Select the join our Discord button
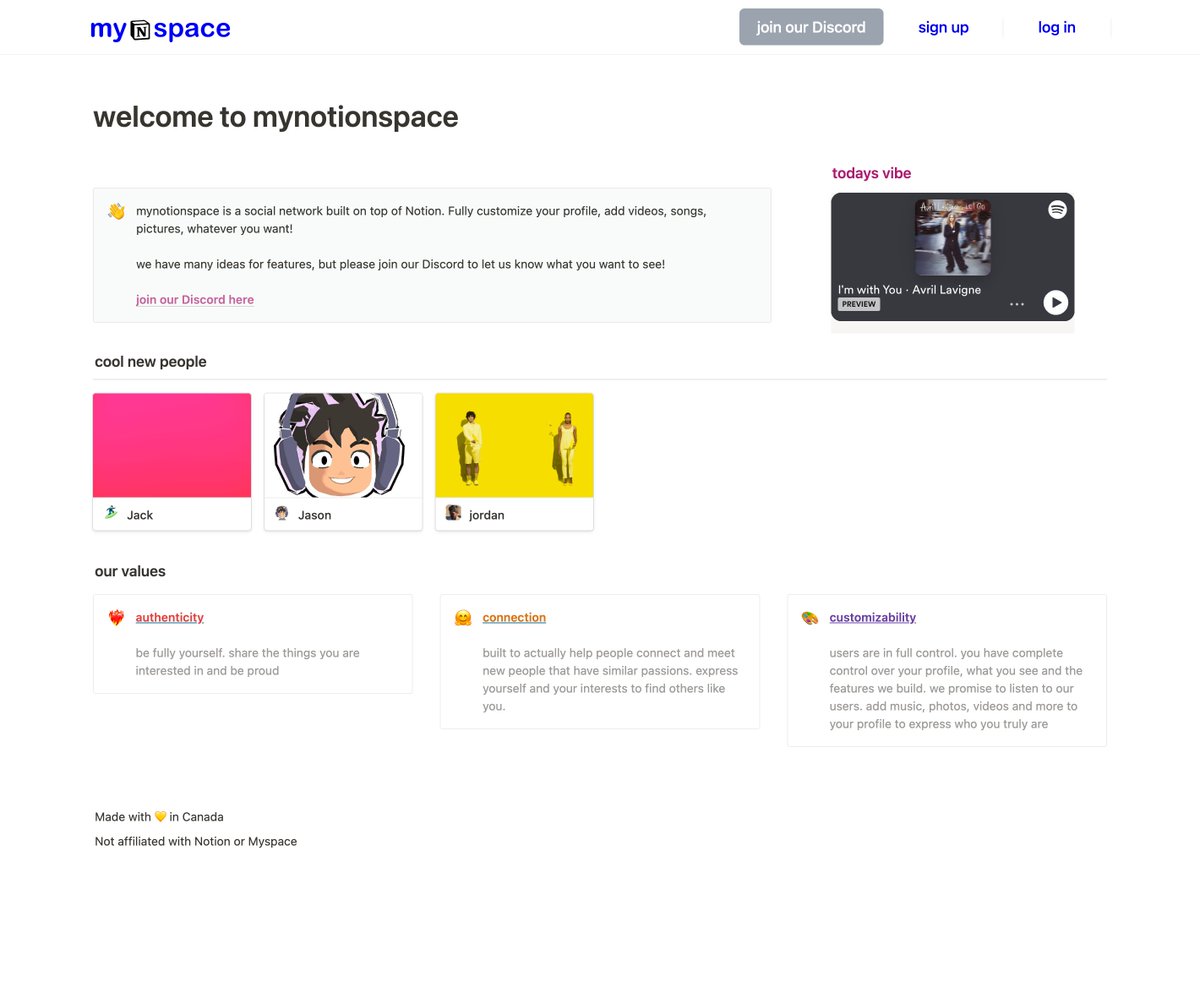This screenshot has width=1200, height=982. click(x=811, y=27)
